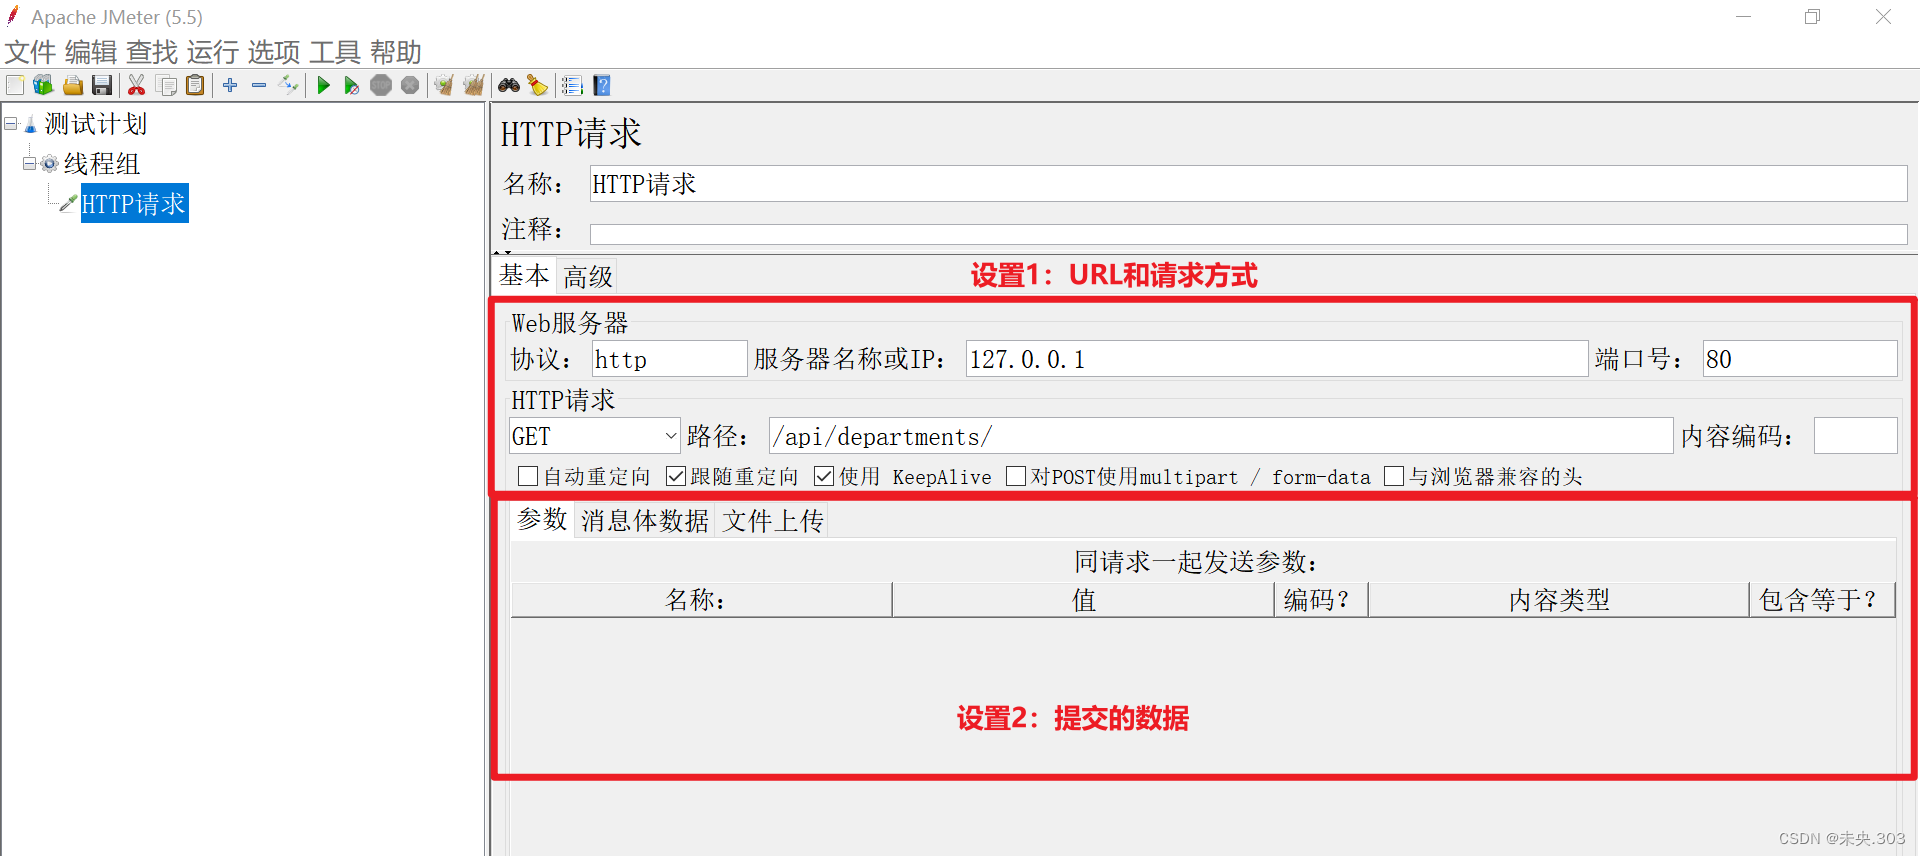The height and width of the screenshot is (856, 1920).
Task: Check 对POST使用multipart / form-data option
Action: (1016, 476)
